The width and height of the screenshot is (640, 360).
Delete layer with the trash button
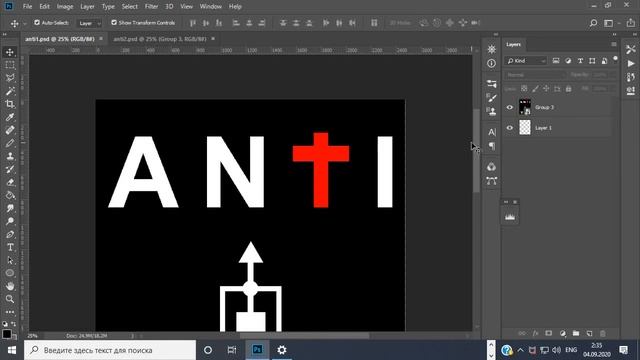pyautogui.click(x=602, y=333)
